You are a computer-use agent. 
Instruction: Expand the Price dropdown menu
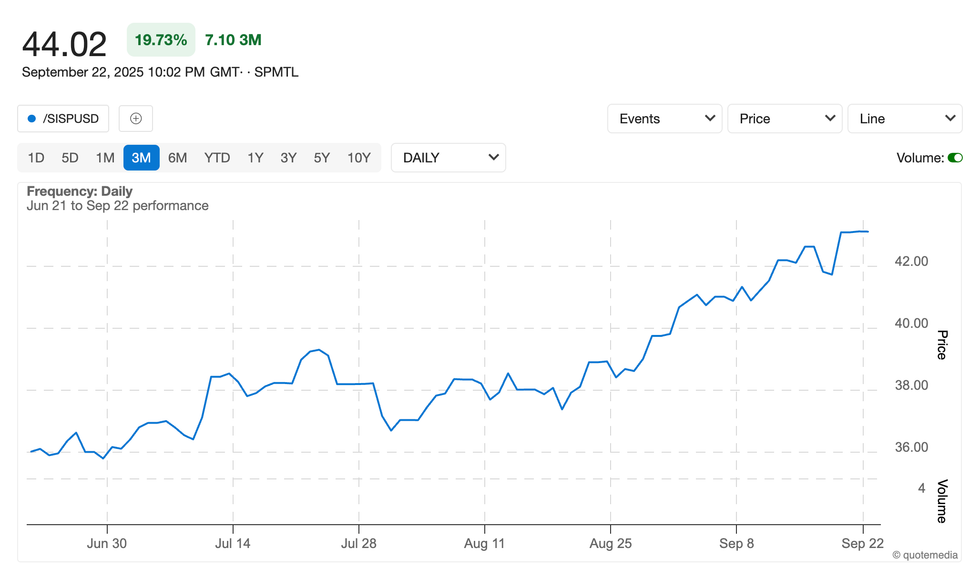pos(785,118)
